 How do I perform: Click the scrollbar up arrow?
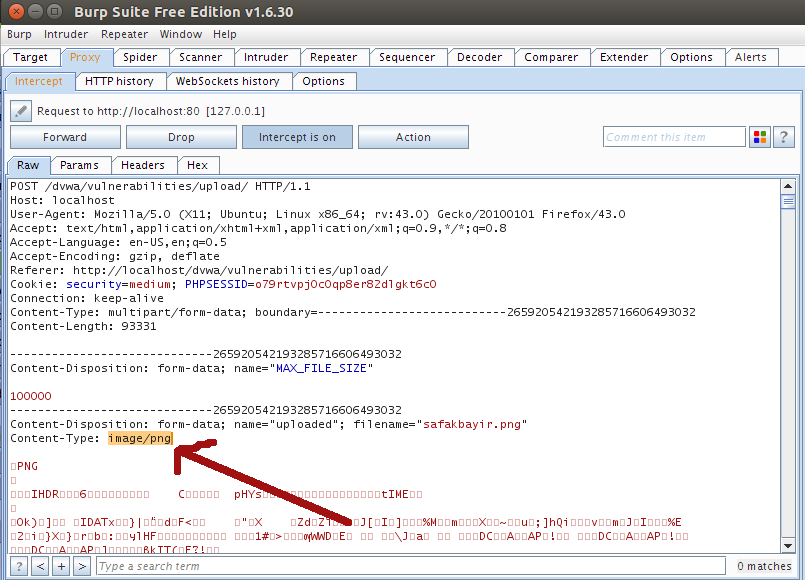coord(788,186)
